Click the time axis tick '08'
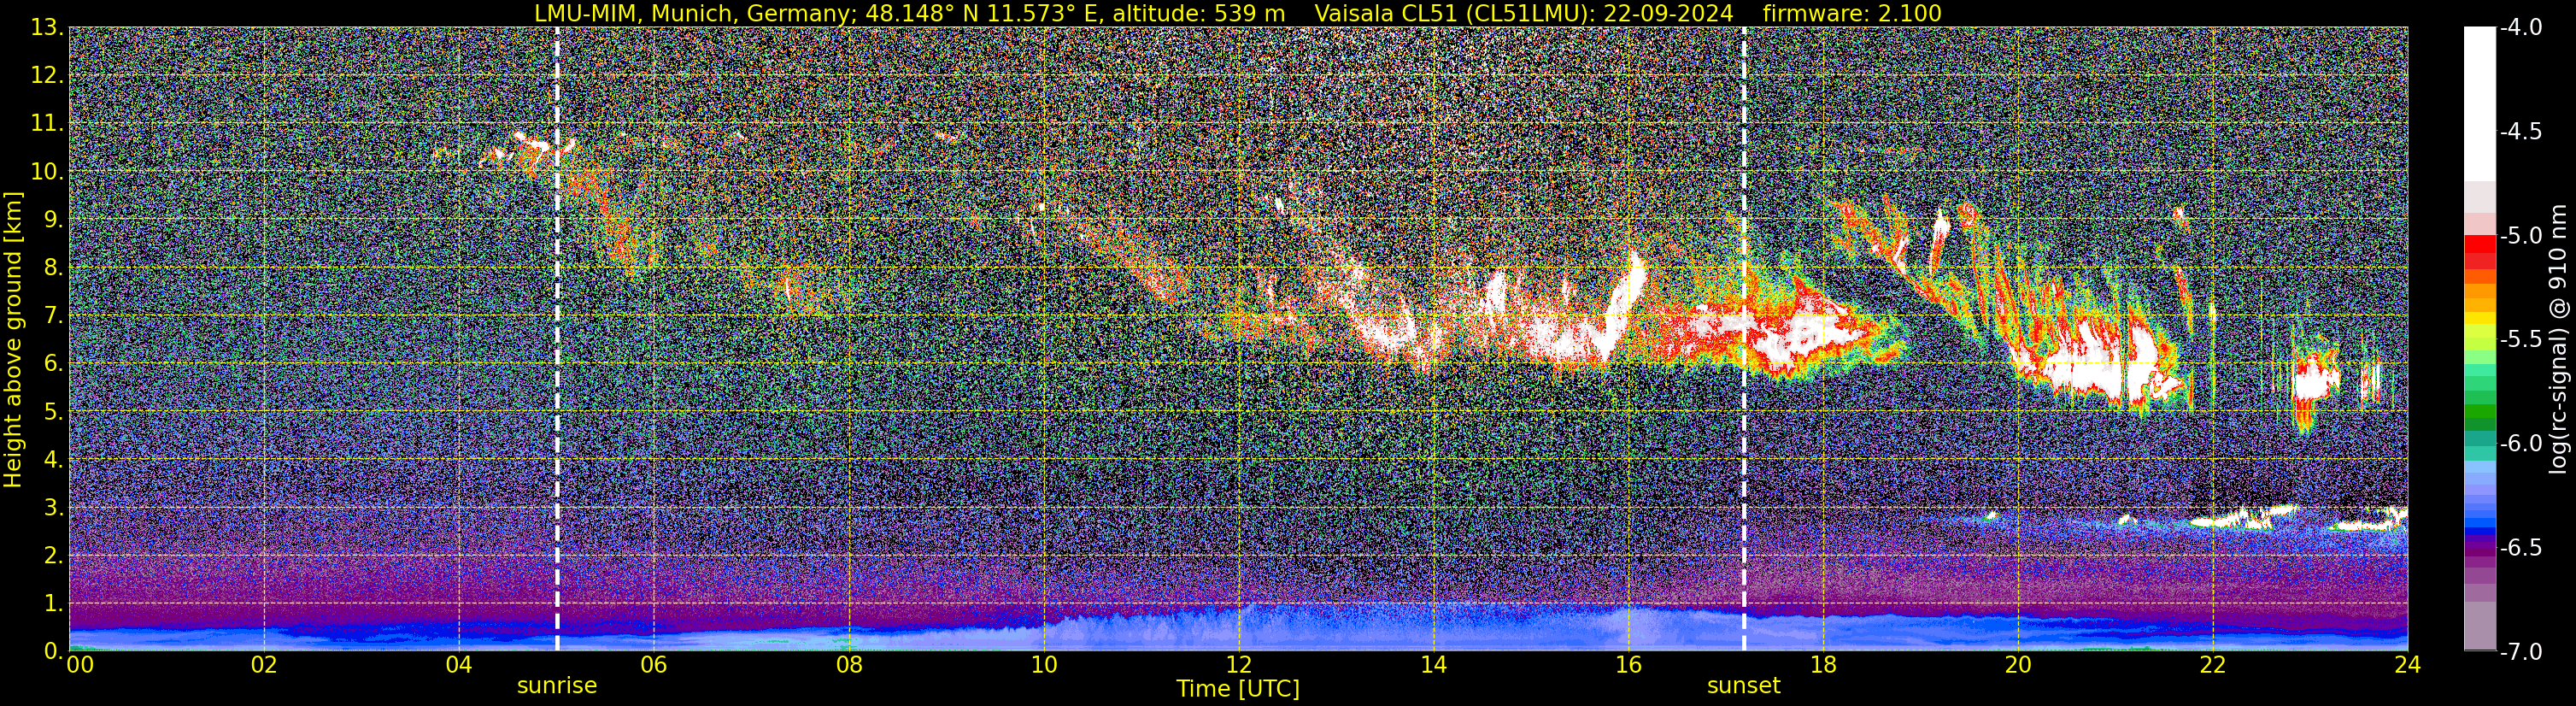 [x=848, y=665]
